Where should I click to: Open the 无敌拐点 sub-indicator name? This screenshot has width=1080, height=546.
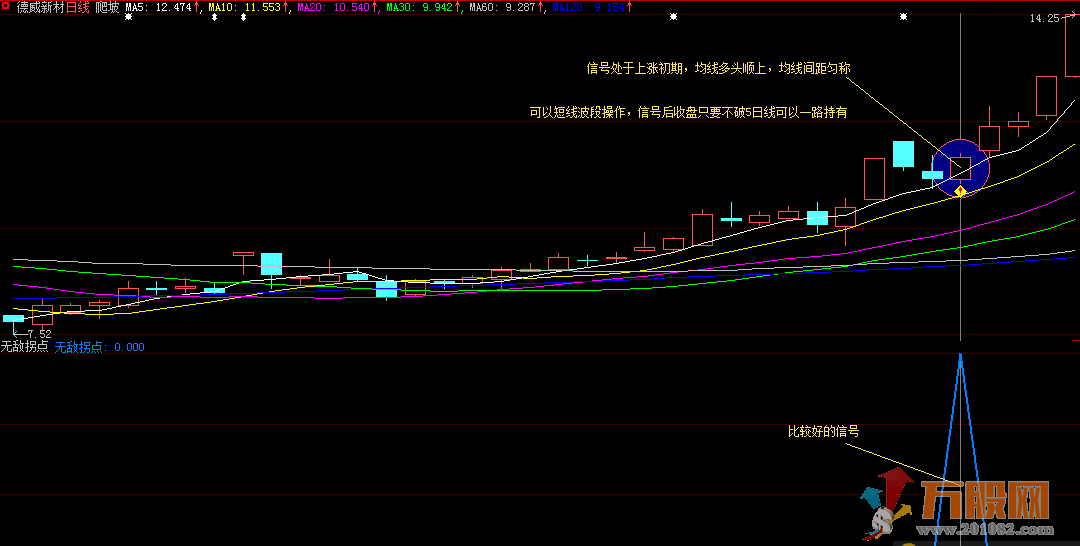coord(24,347)
